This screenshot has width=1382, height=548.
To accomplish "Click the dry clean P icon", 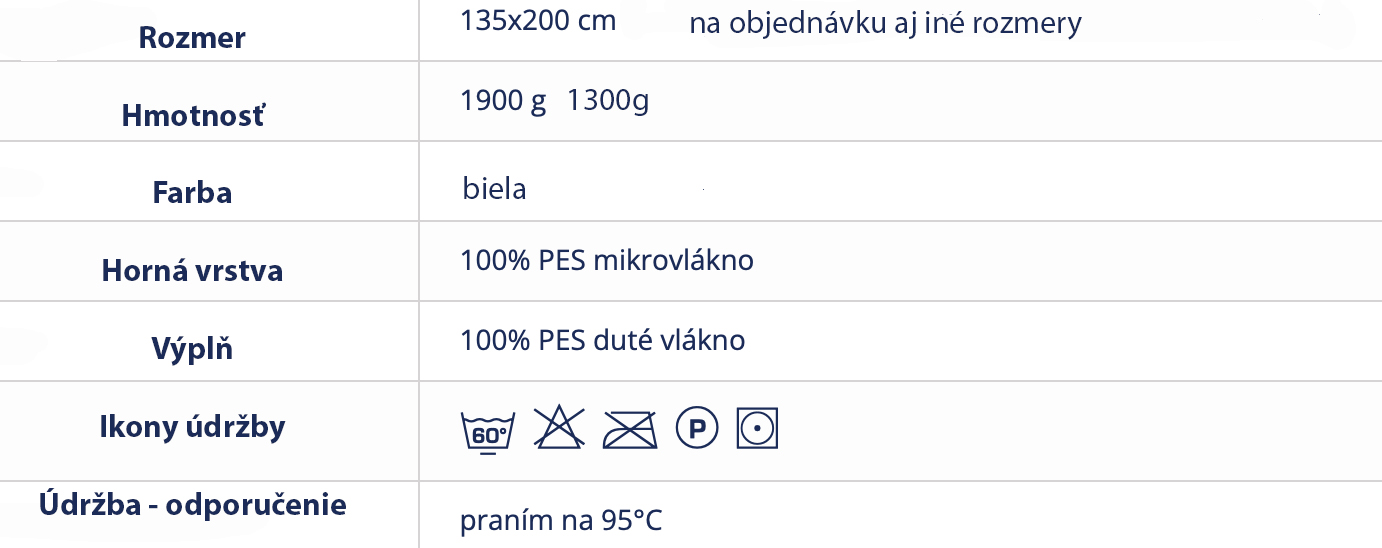I will [x=697, y=429].
